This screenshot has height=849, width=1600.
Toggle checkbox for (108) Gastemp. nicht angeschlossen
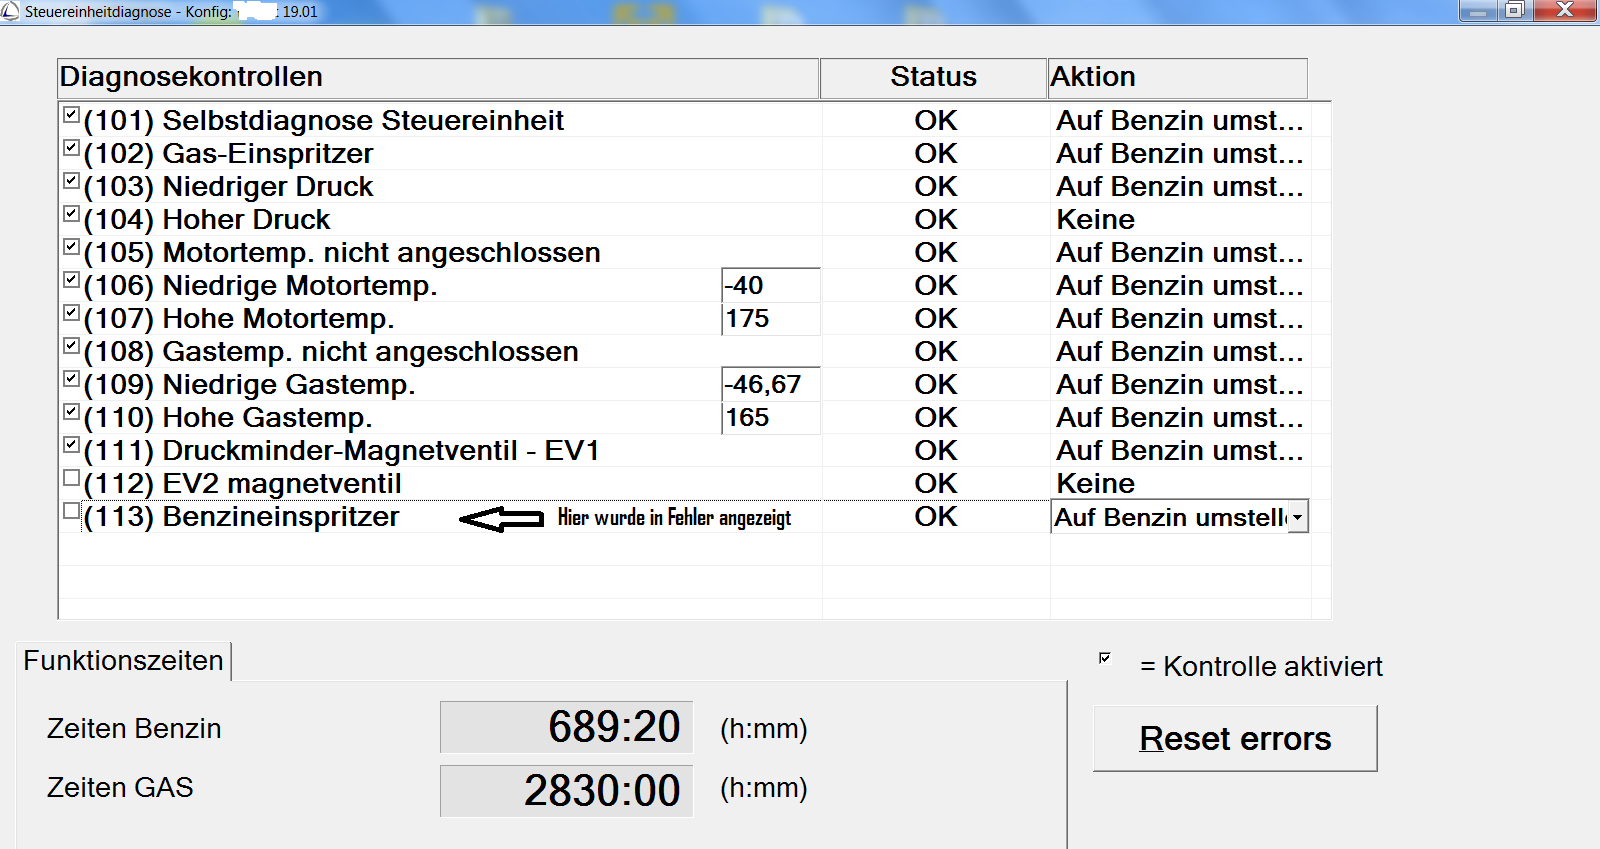71,345
